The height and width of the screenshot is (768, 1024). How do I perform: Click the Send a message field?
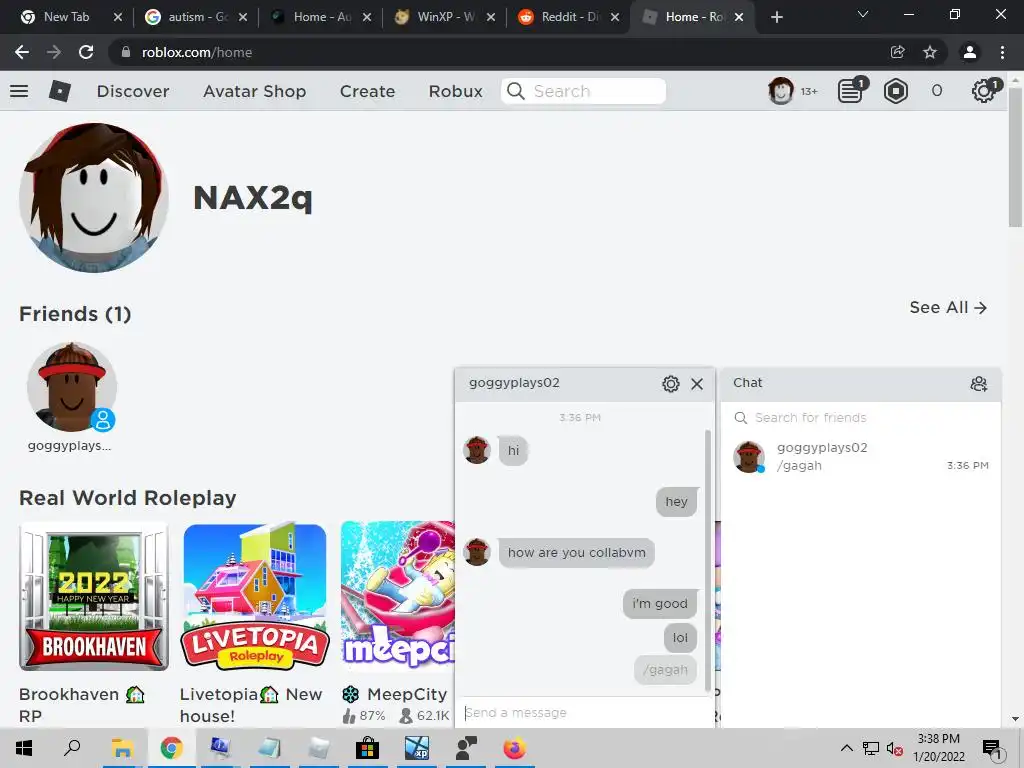584,712
